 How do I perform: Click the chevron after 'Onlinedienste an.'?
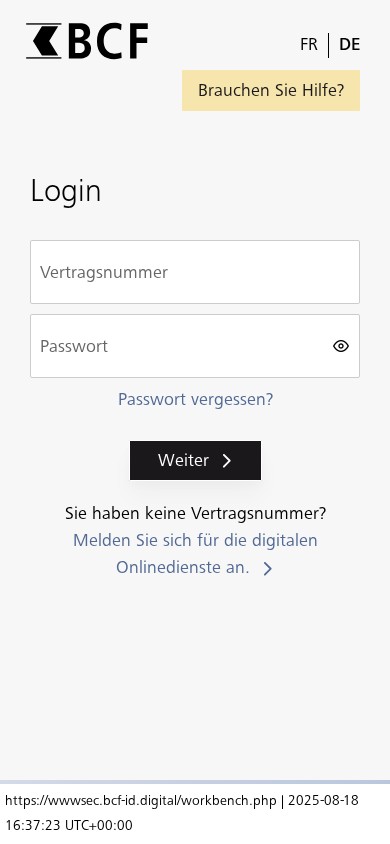[268, 568]
